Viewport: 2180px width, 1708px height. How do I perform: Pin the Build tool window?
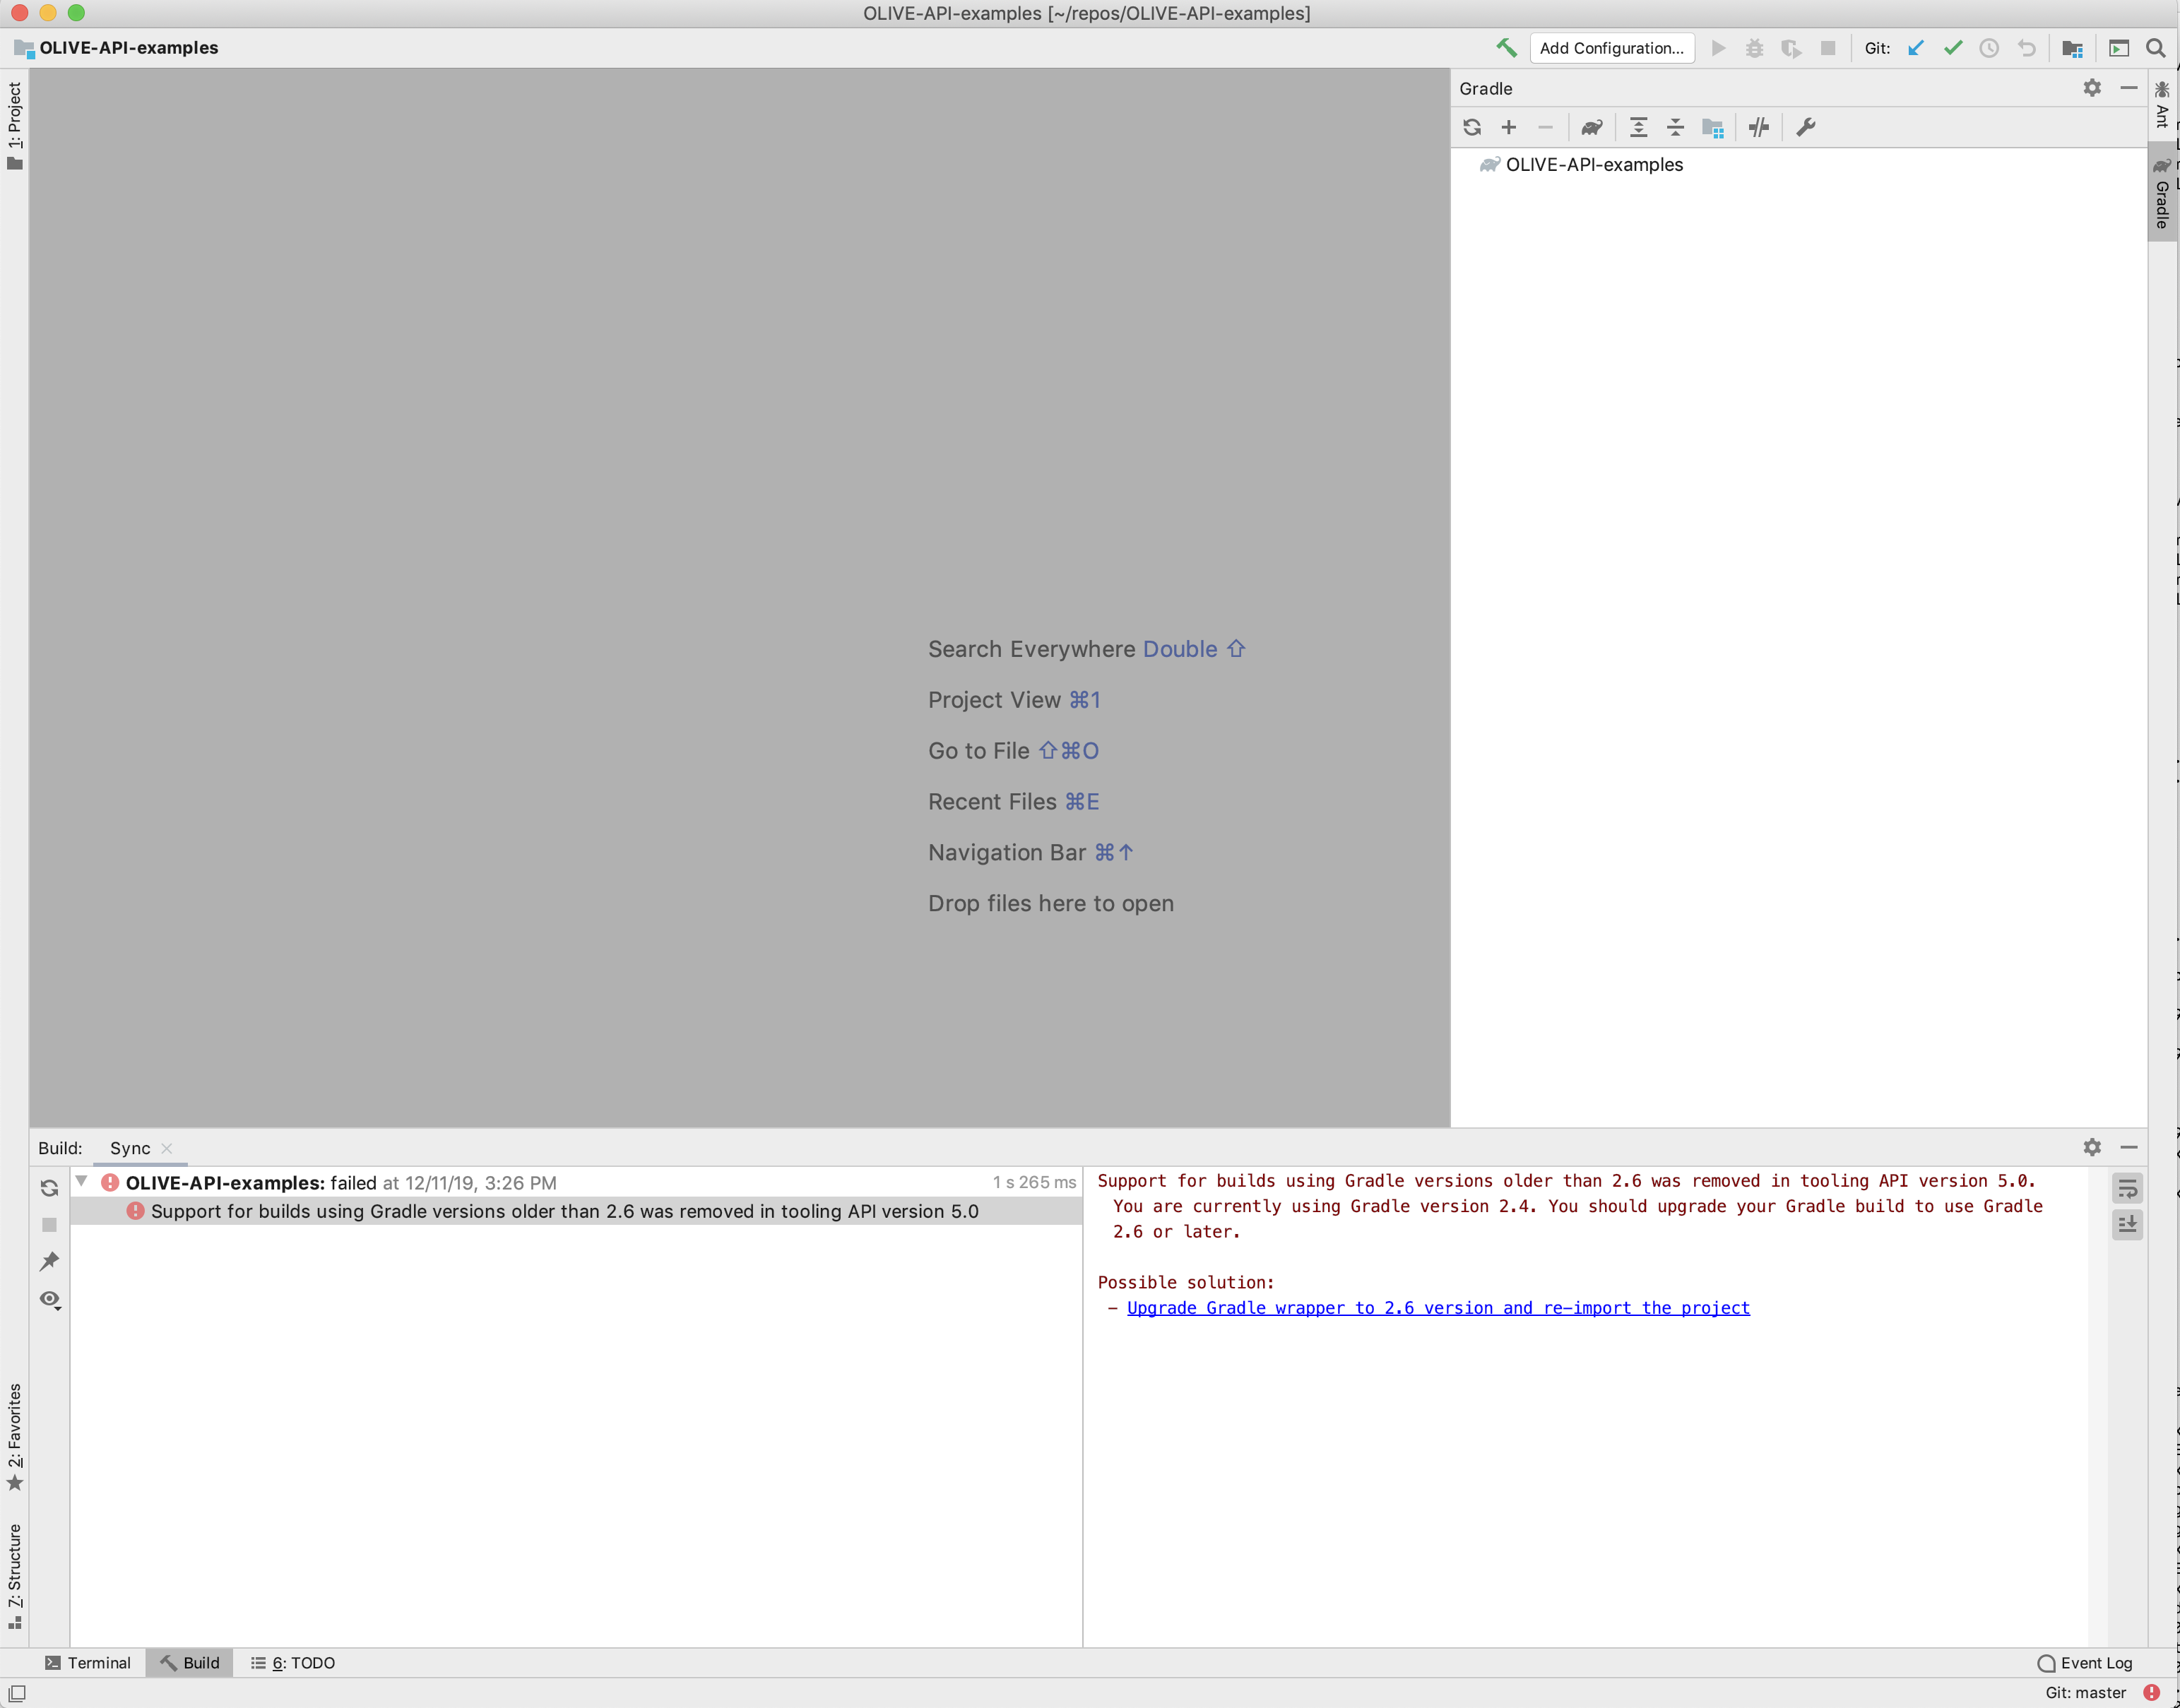coord(49,1261)
